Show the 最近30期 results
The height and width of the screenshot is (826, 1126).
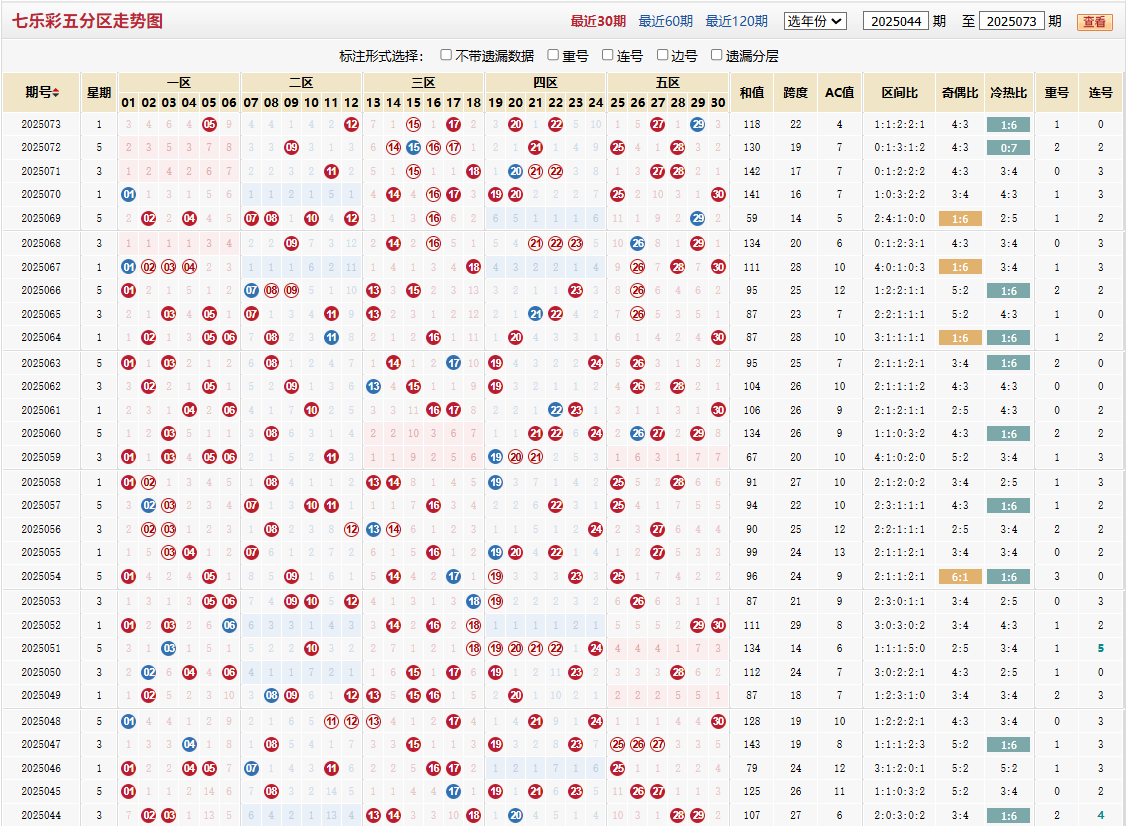pos(598,21)
